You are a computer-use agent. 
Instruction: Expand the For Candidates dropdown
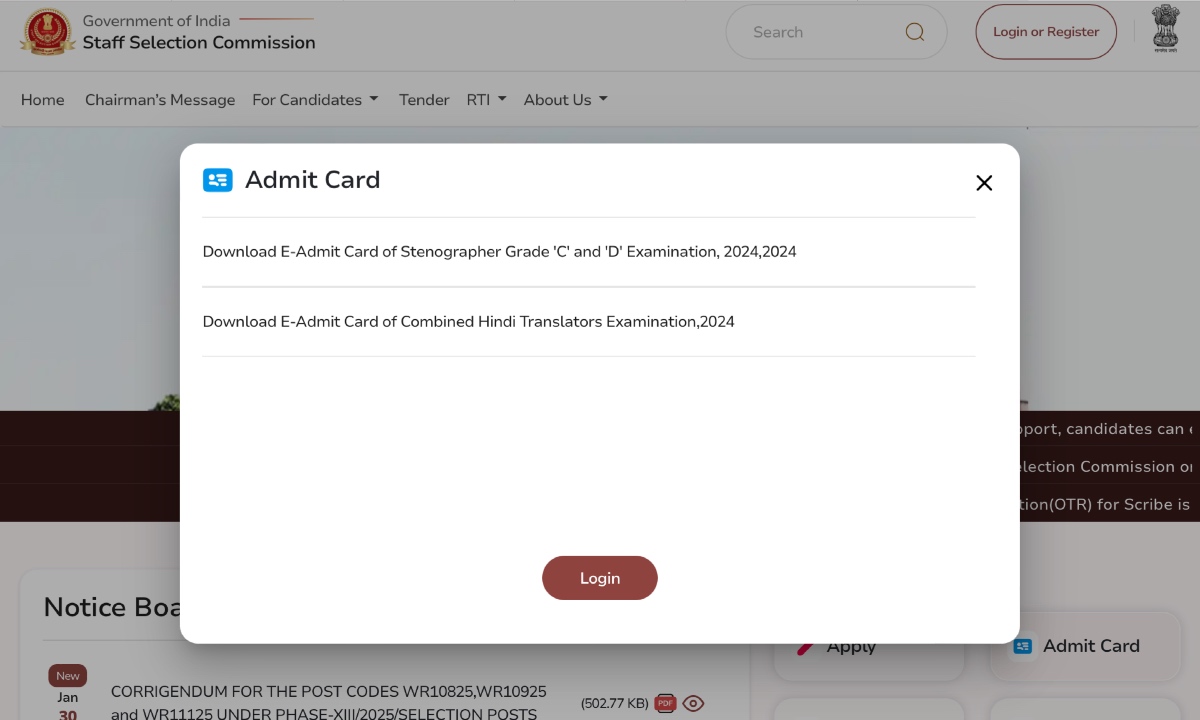click(314, 99)
